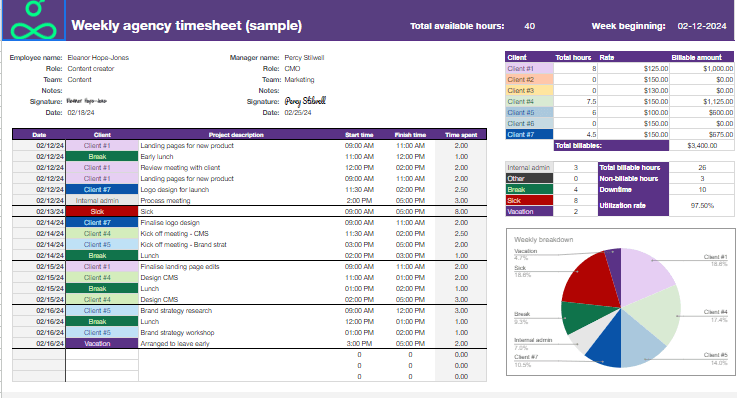Screen dimensions: 737x398
Task: Select the 'Weekly agency timesheet (sample)' title
Action: click(x=187, y=25)
